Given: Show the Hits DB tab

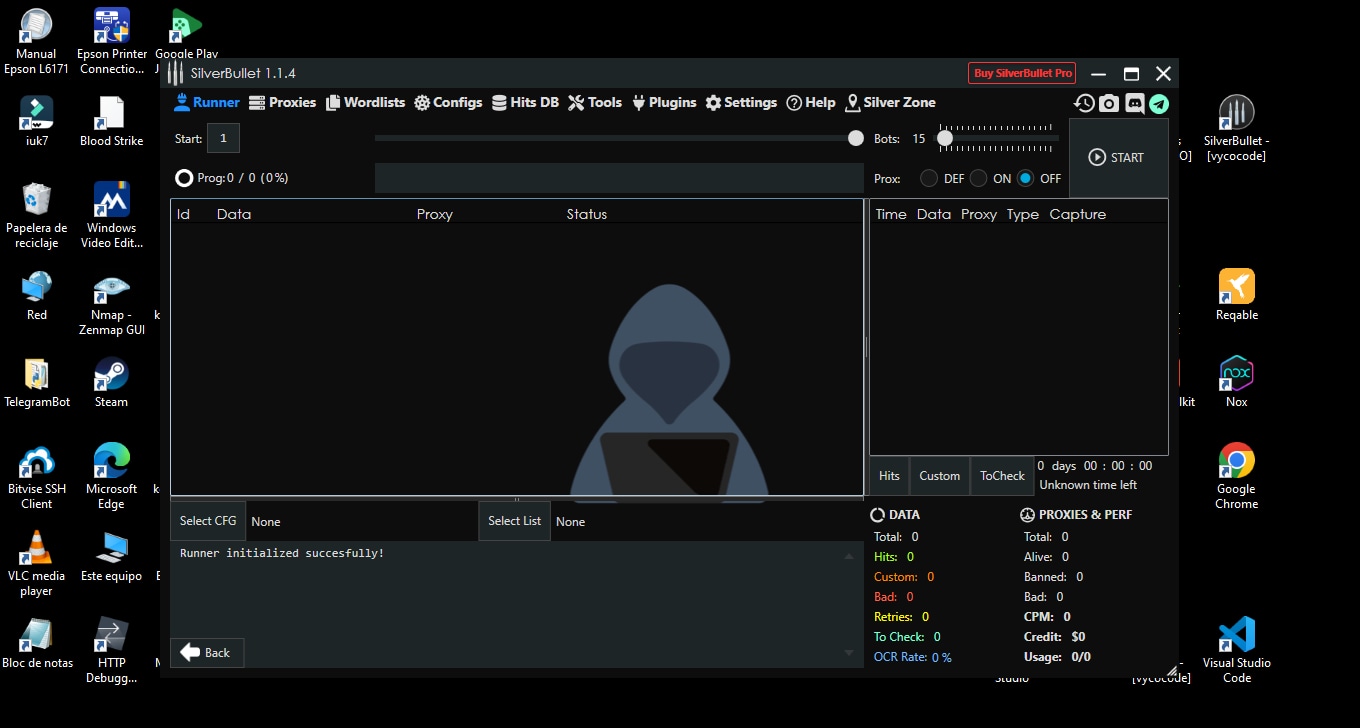Looking at the screenshot, I should click(524, 102).
